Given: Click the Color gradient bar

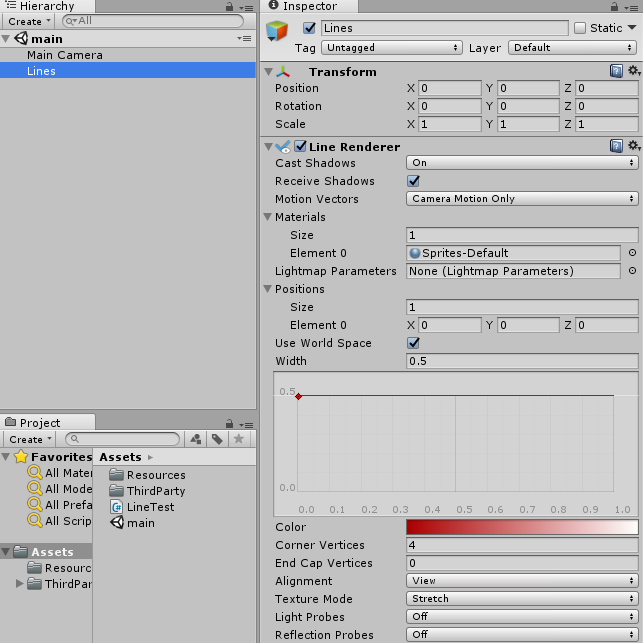Looking at the screenshot, I should point(522,527).
